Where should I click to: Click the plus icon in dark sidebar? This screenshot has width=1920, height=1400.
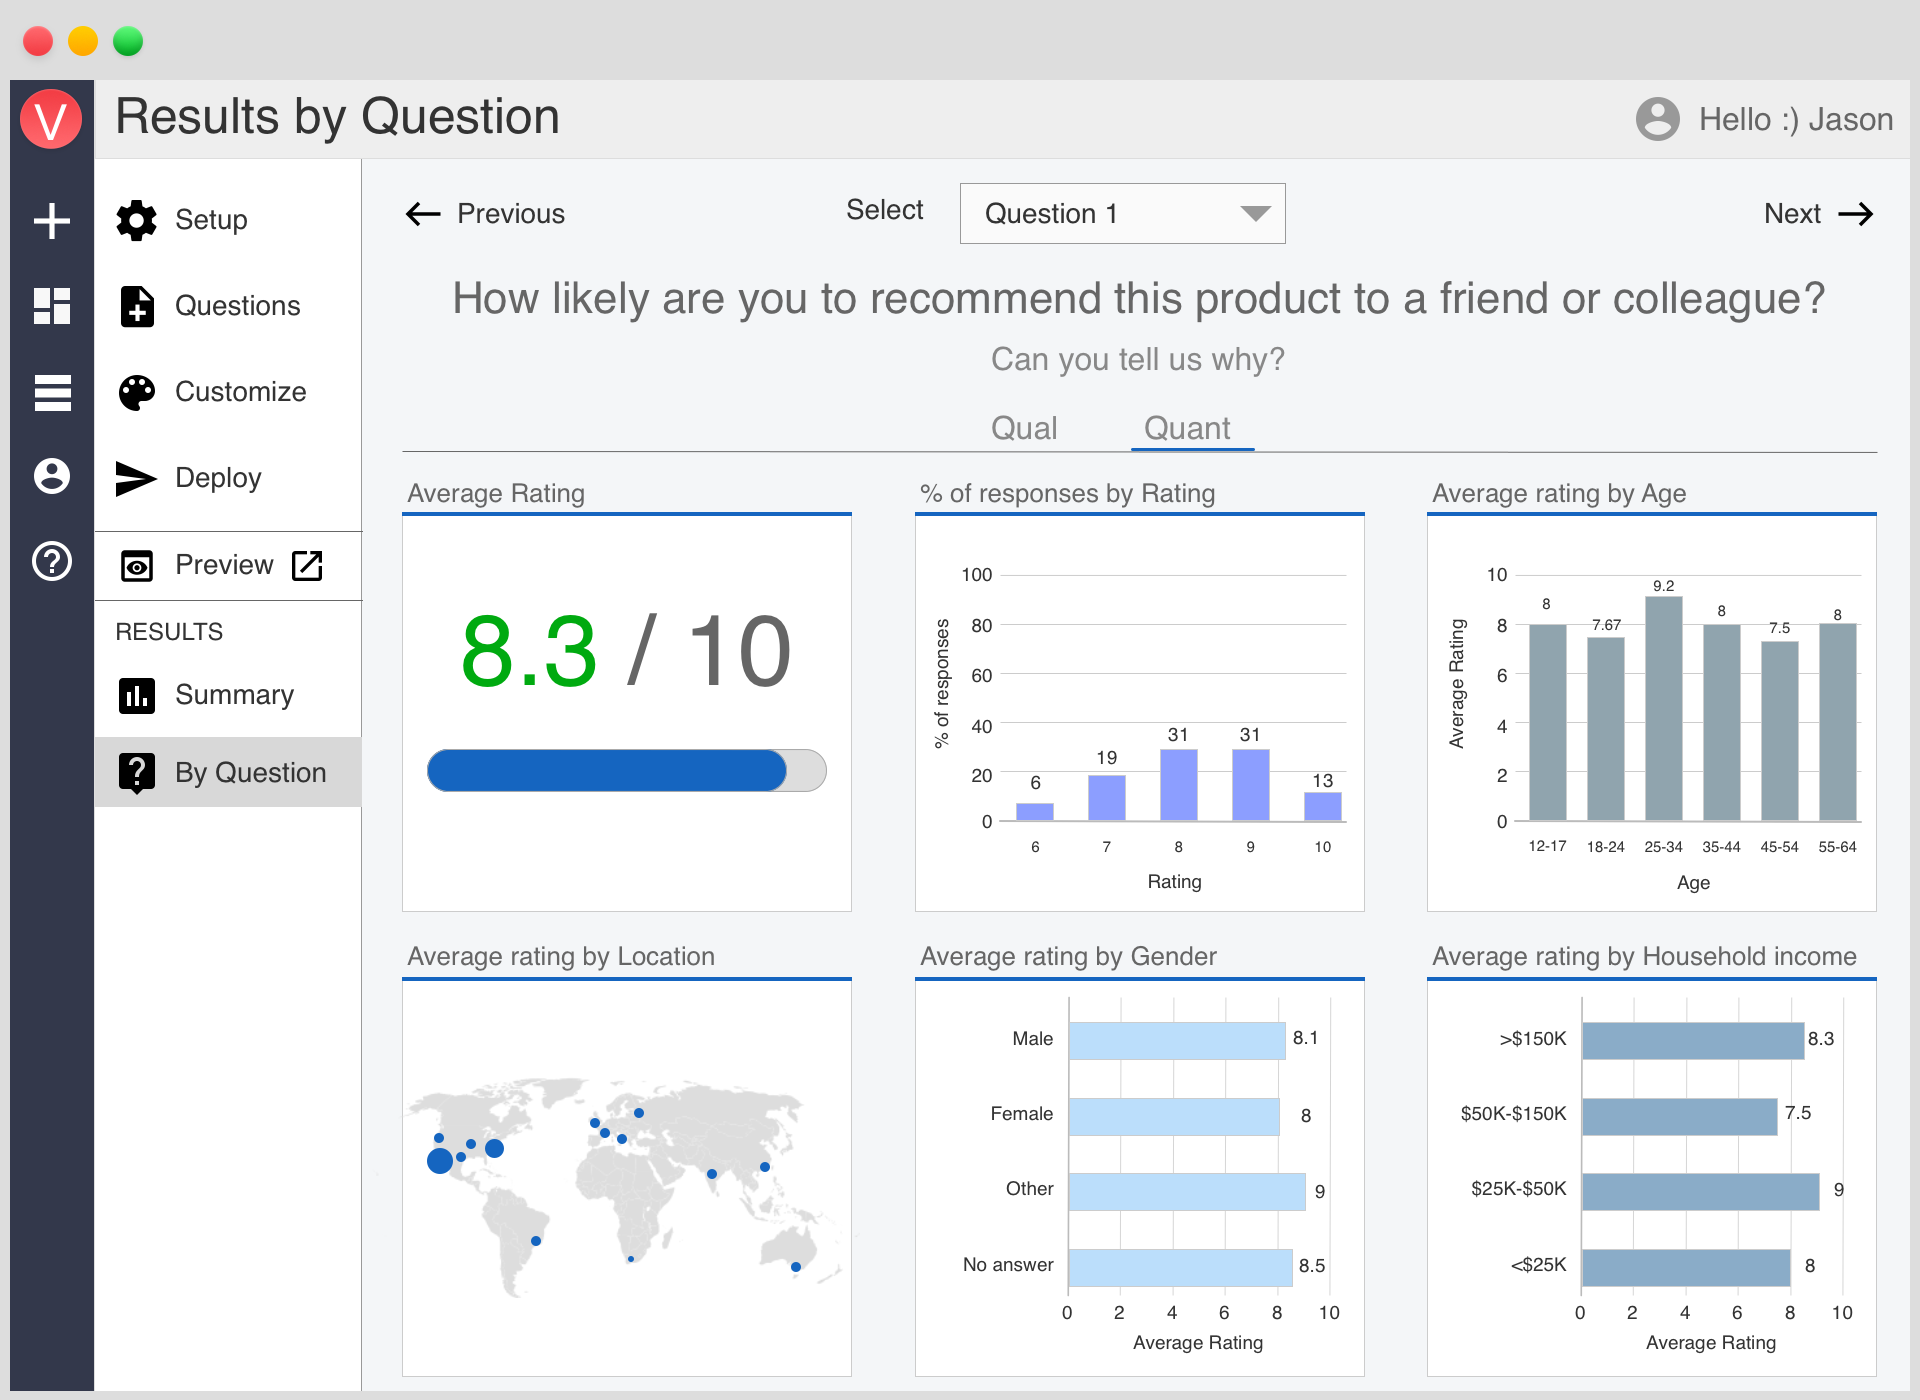point(52,220)
